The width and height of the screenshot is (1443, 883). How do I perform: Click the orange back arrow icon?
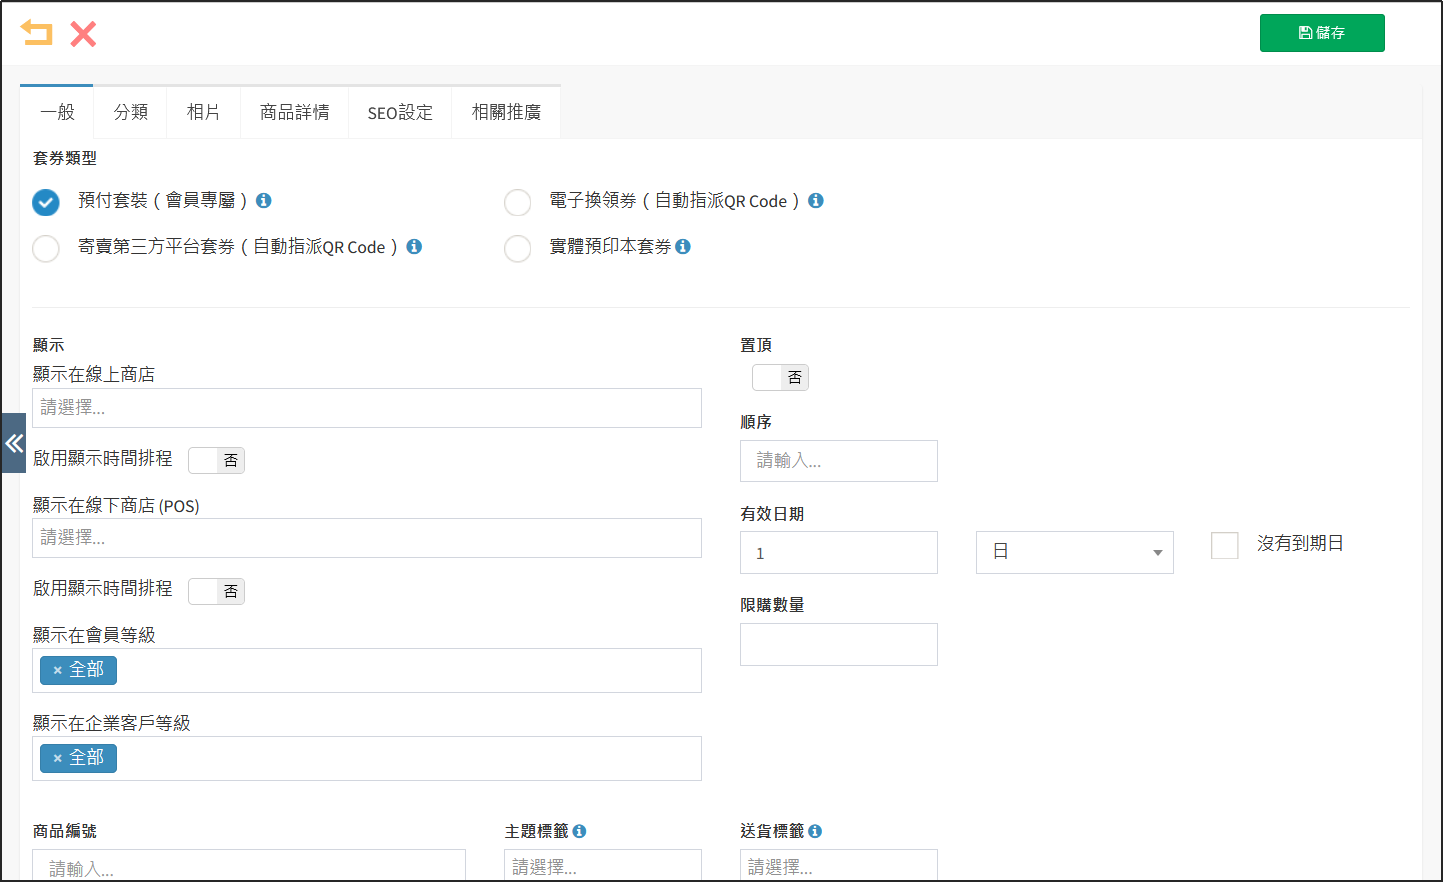pyautogui.click(x=36, y=33)
